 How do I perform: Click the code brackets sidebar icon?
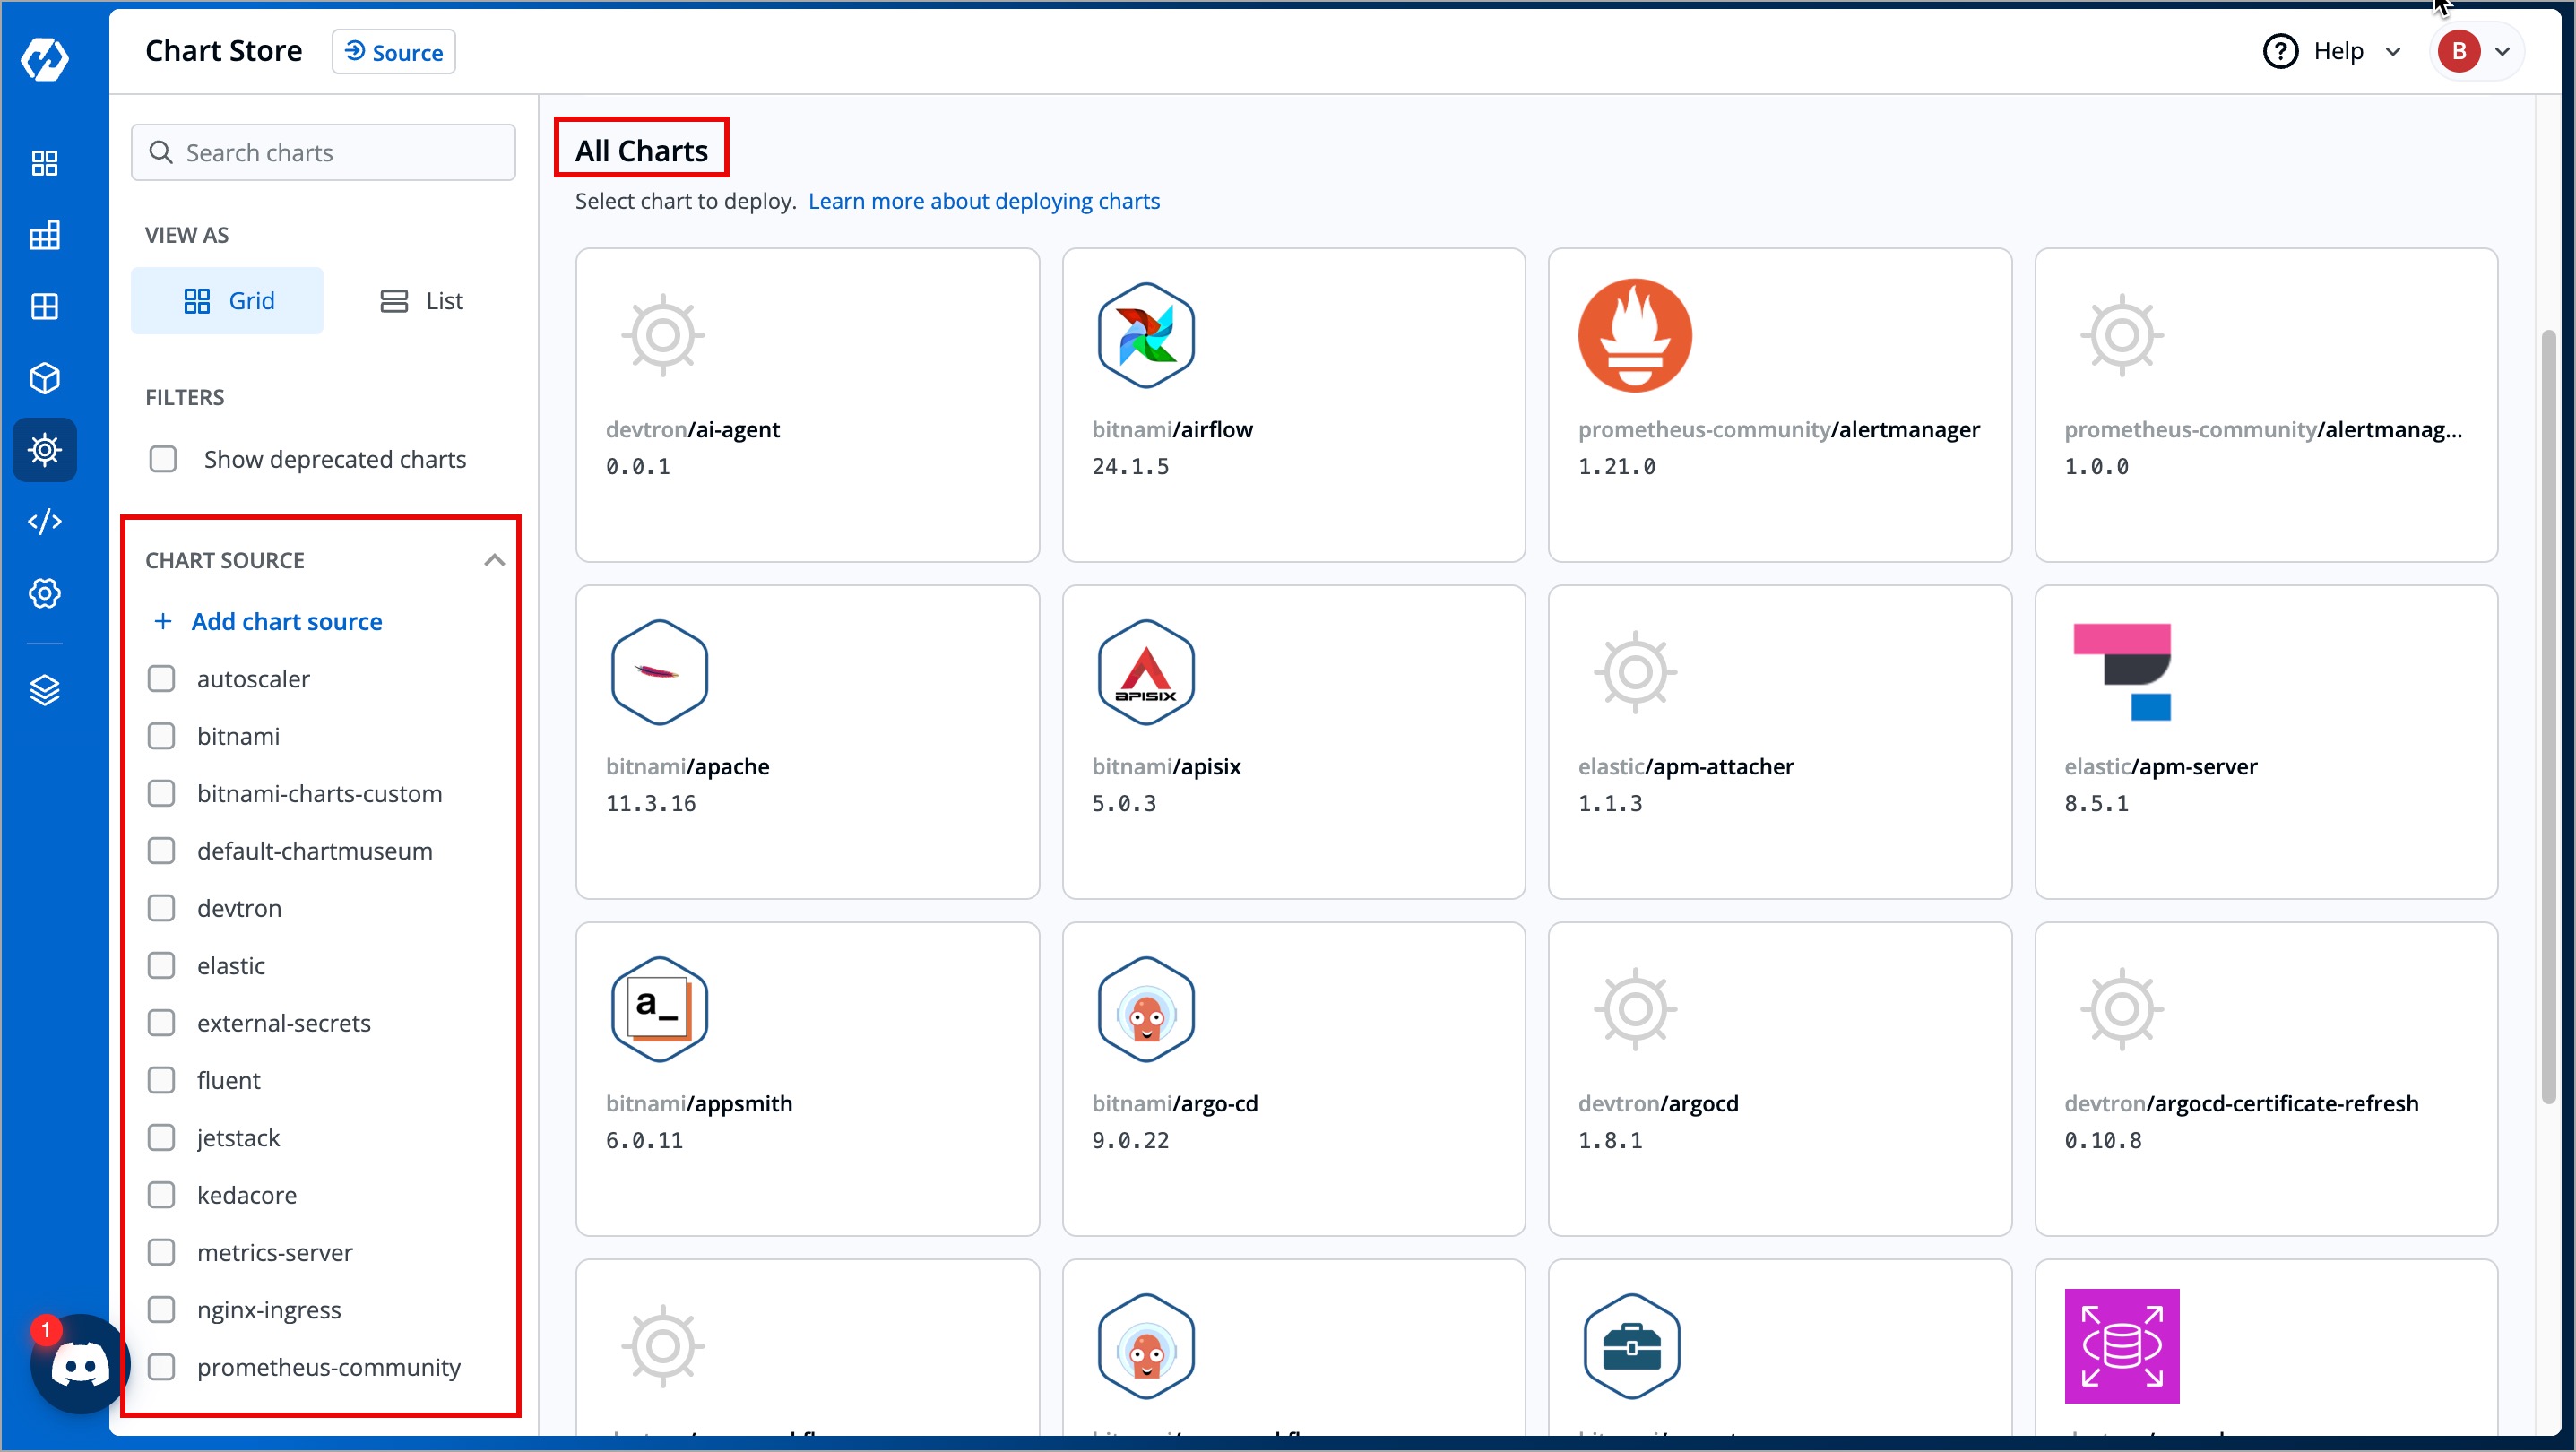(45, 521)
